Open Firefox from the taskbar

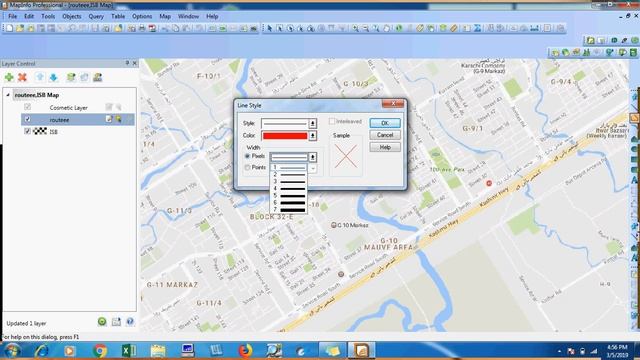coord(244,350)
